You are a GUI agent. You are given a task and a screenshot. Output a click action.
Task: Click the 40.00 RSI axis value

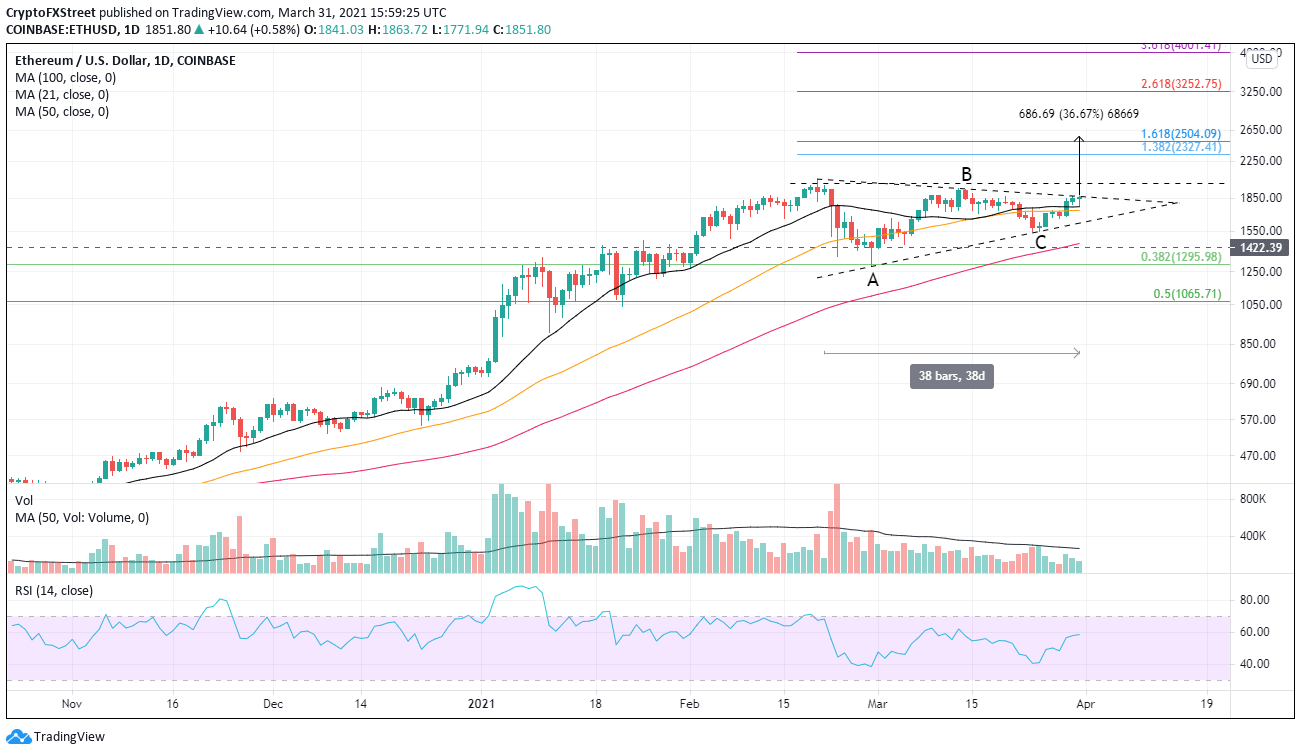point(1255,664)
